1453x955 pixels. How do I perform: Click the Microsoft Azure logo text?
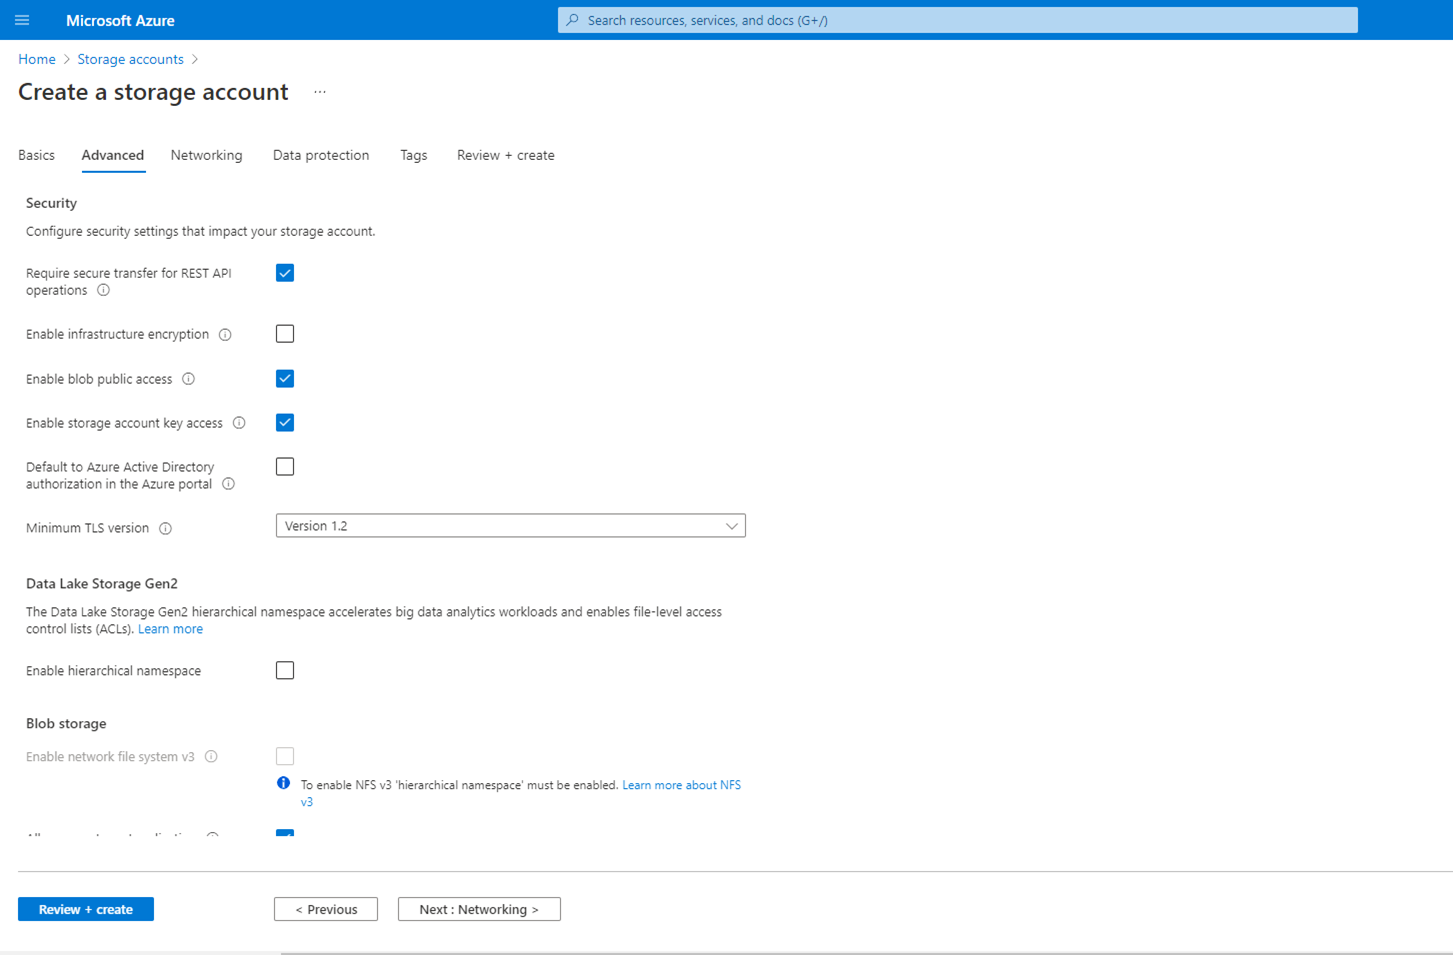click(120, 20)
